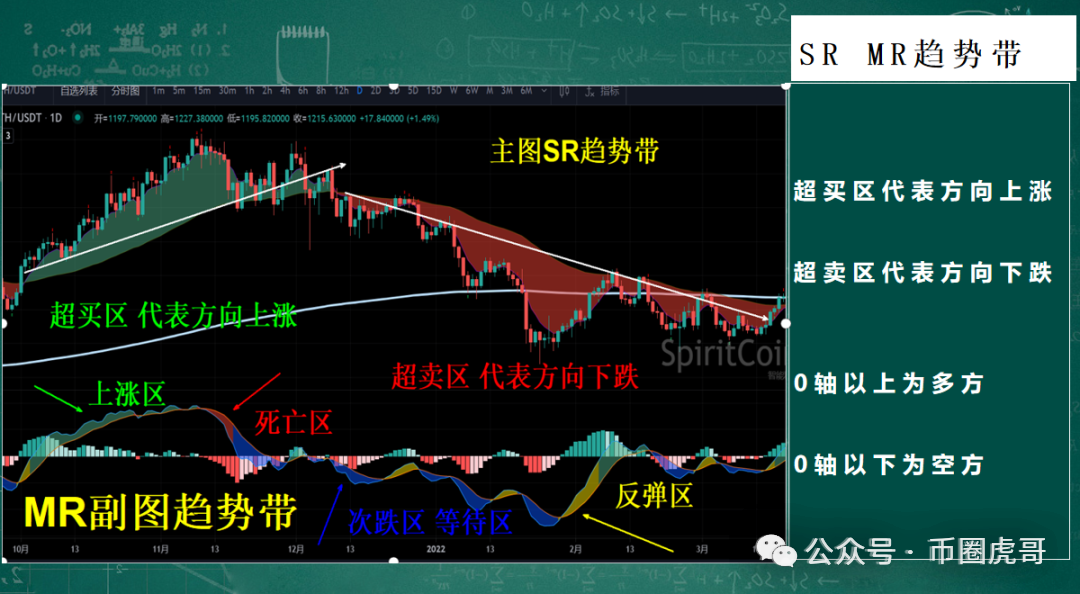The height and width of the screenshot is (594, 1080).
Task: Select the 1m timeframe
Action: tap(159, 91)
